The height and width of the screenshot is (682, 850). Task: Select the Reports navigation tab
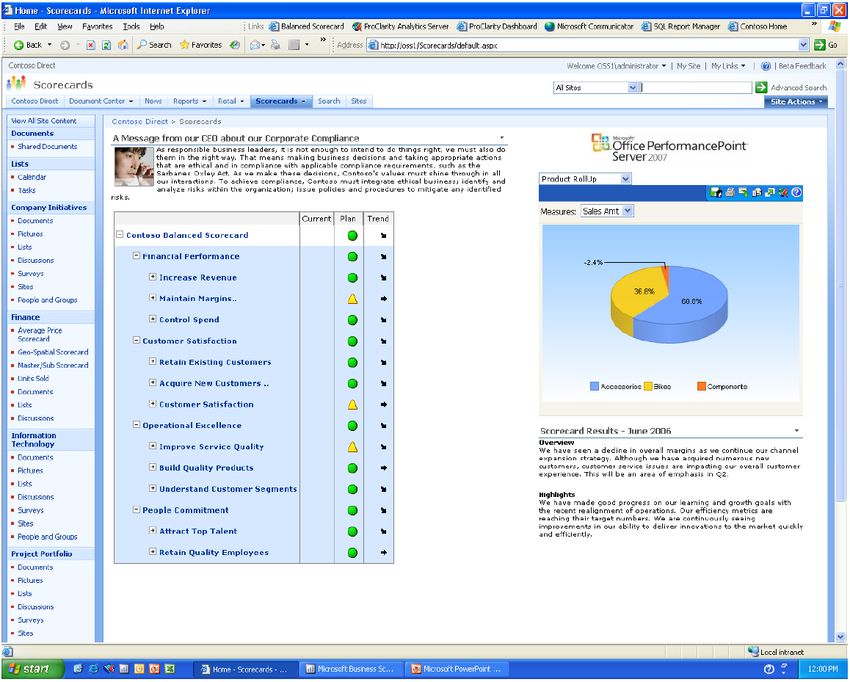tap(190, 101)
